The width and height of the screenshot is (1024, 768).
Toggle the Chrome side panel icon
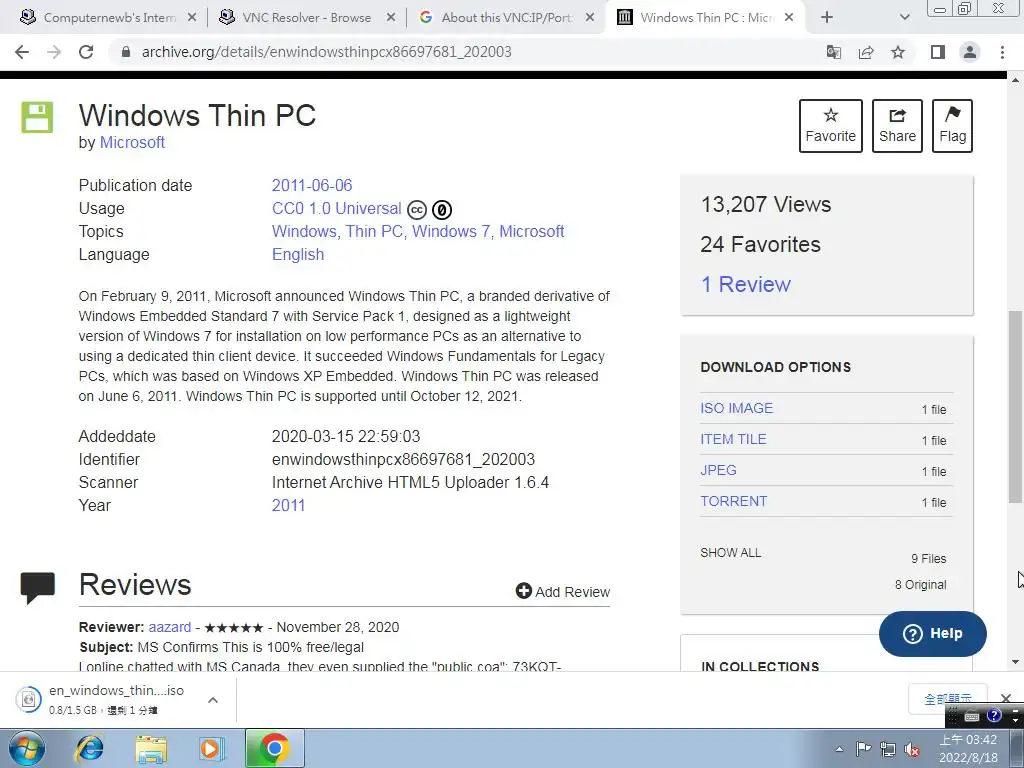click(938, 52)
